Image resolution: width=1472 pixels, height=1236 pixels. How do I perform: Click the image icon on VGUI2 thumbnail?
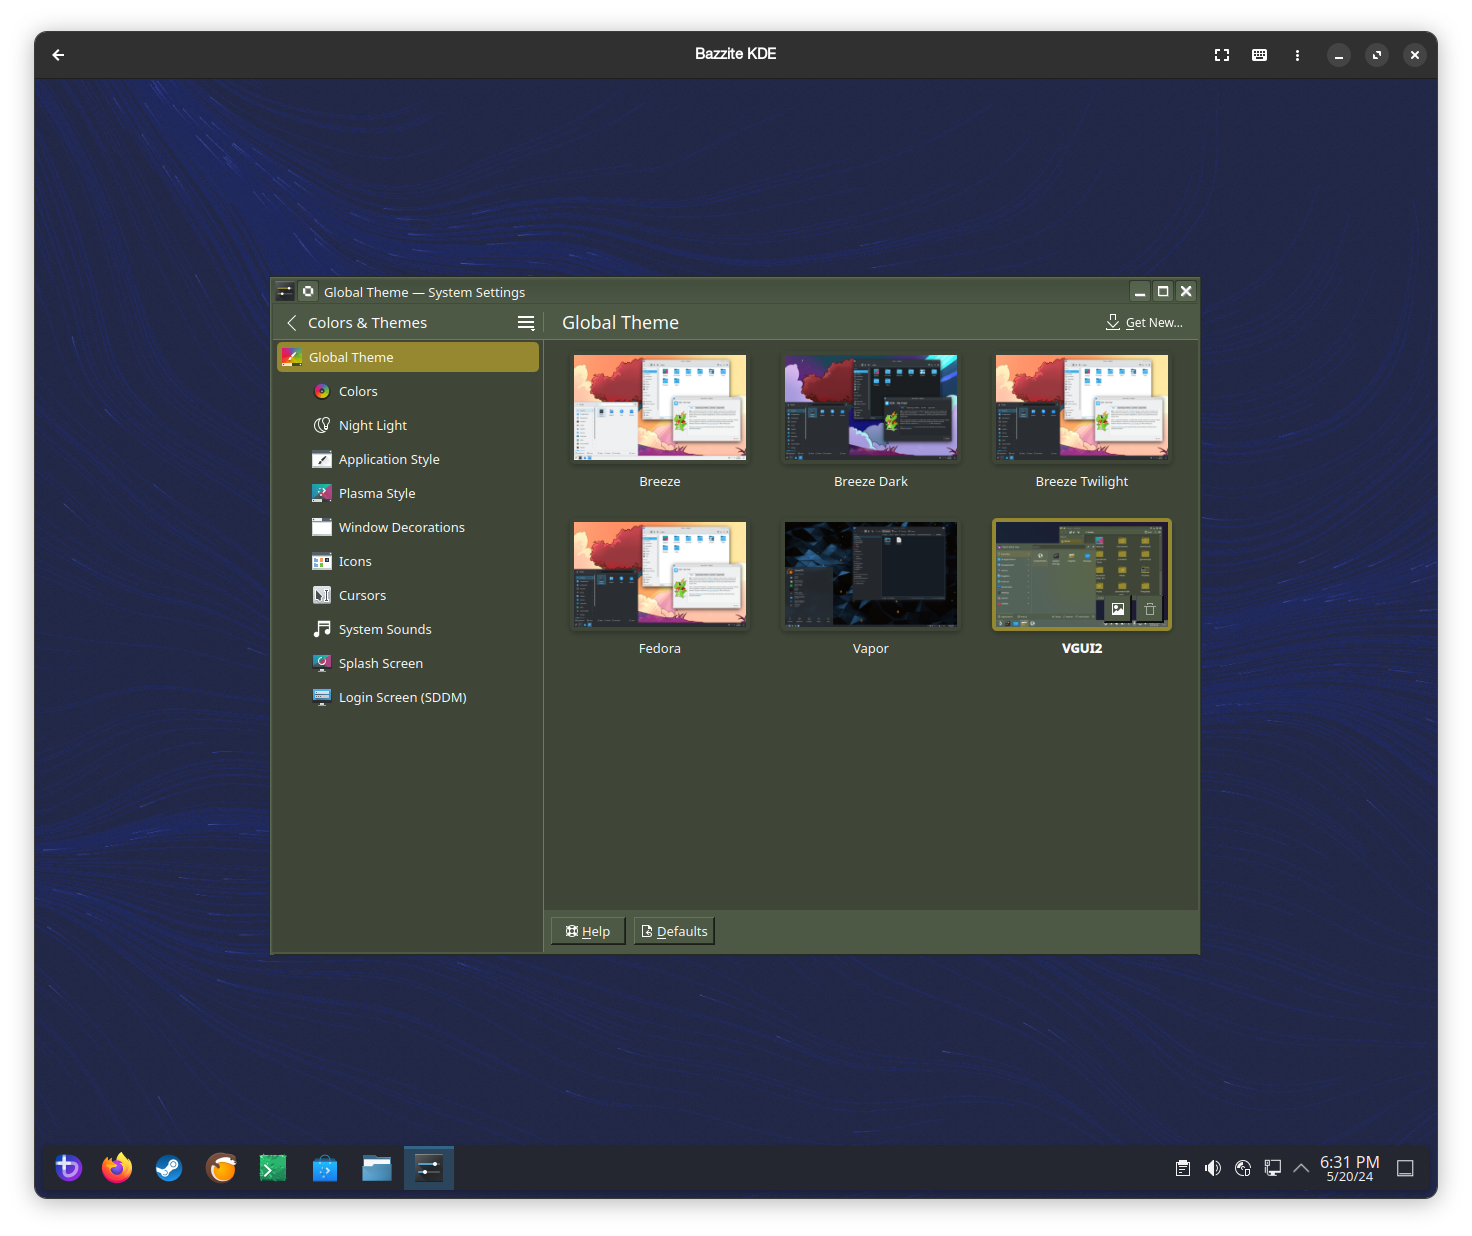[x=1118, y=609]
